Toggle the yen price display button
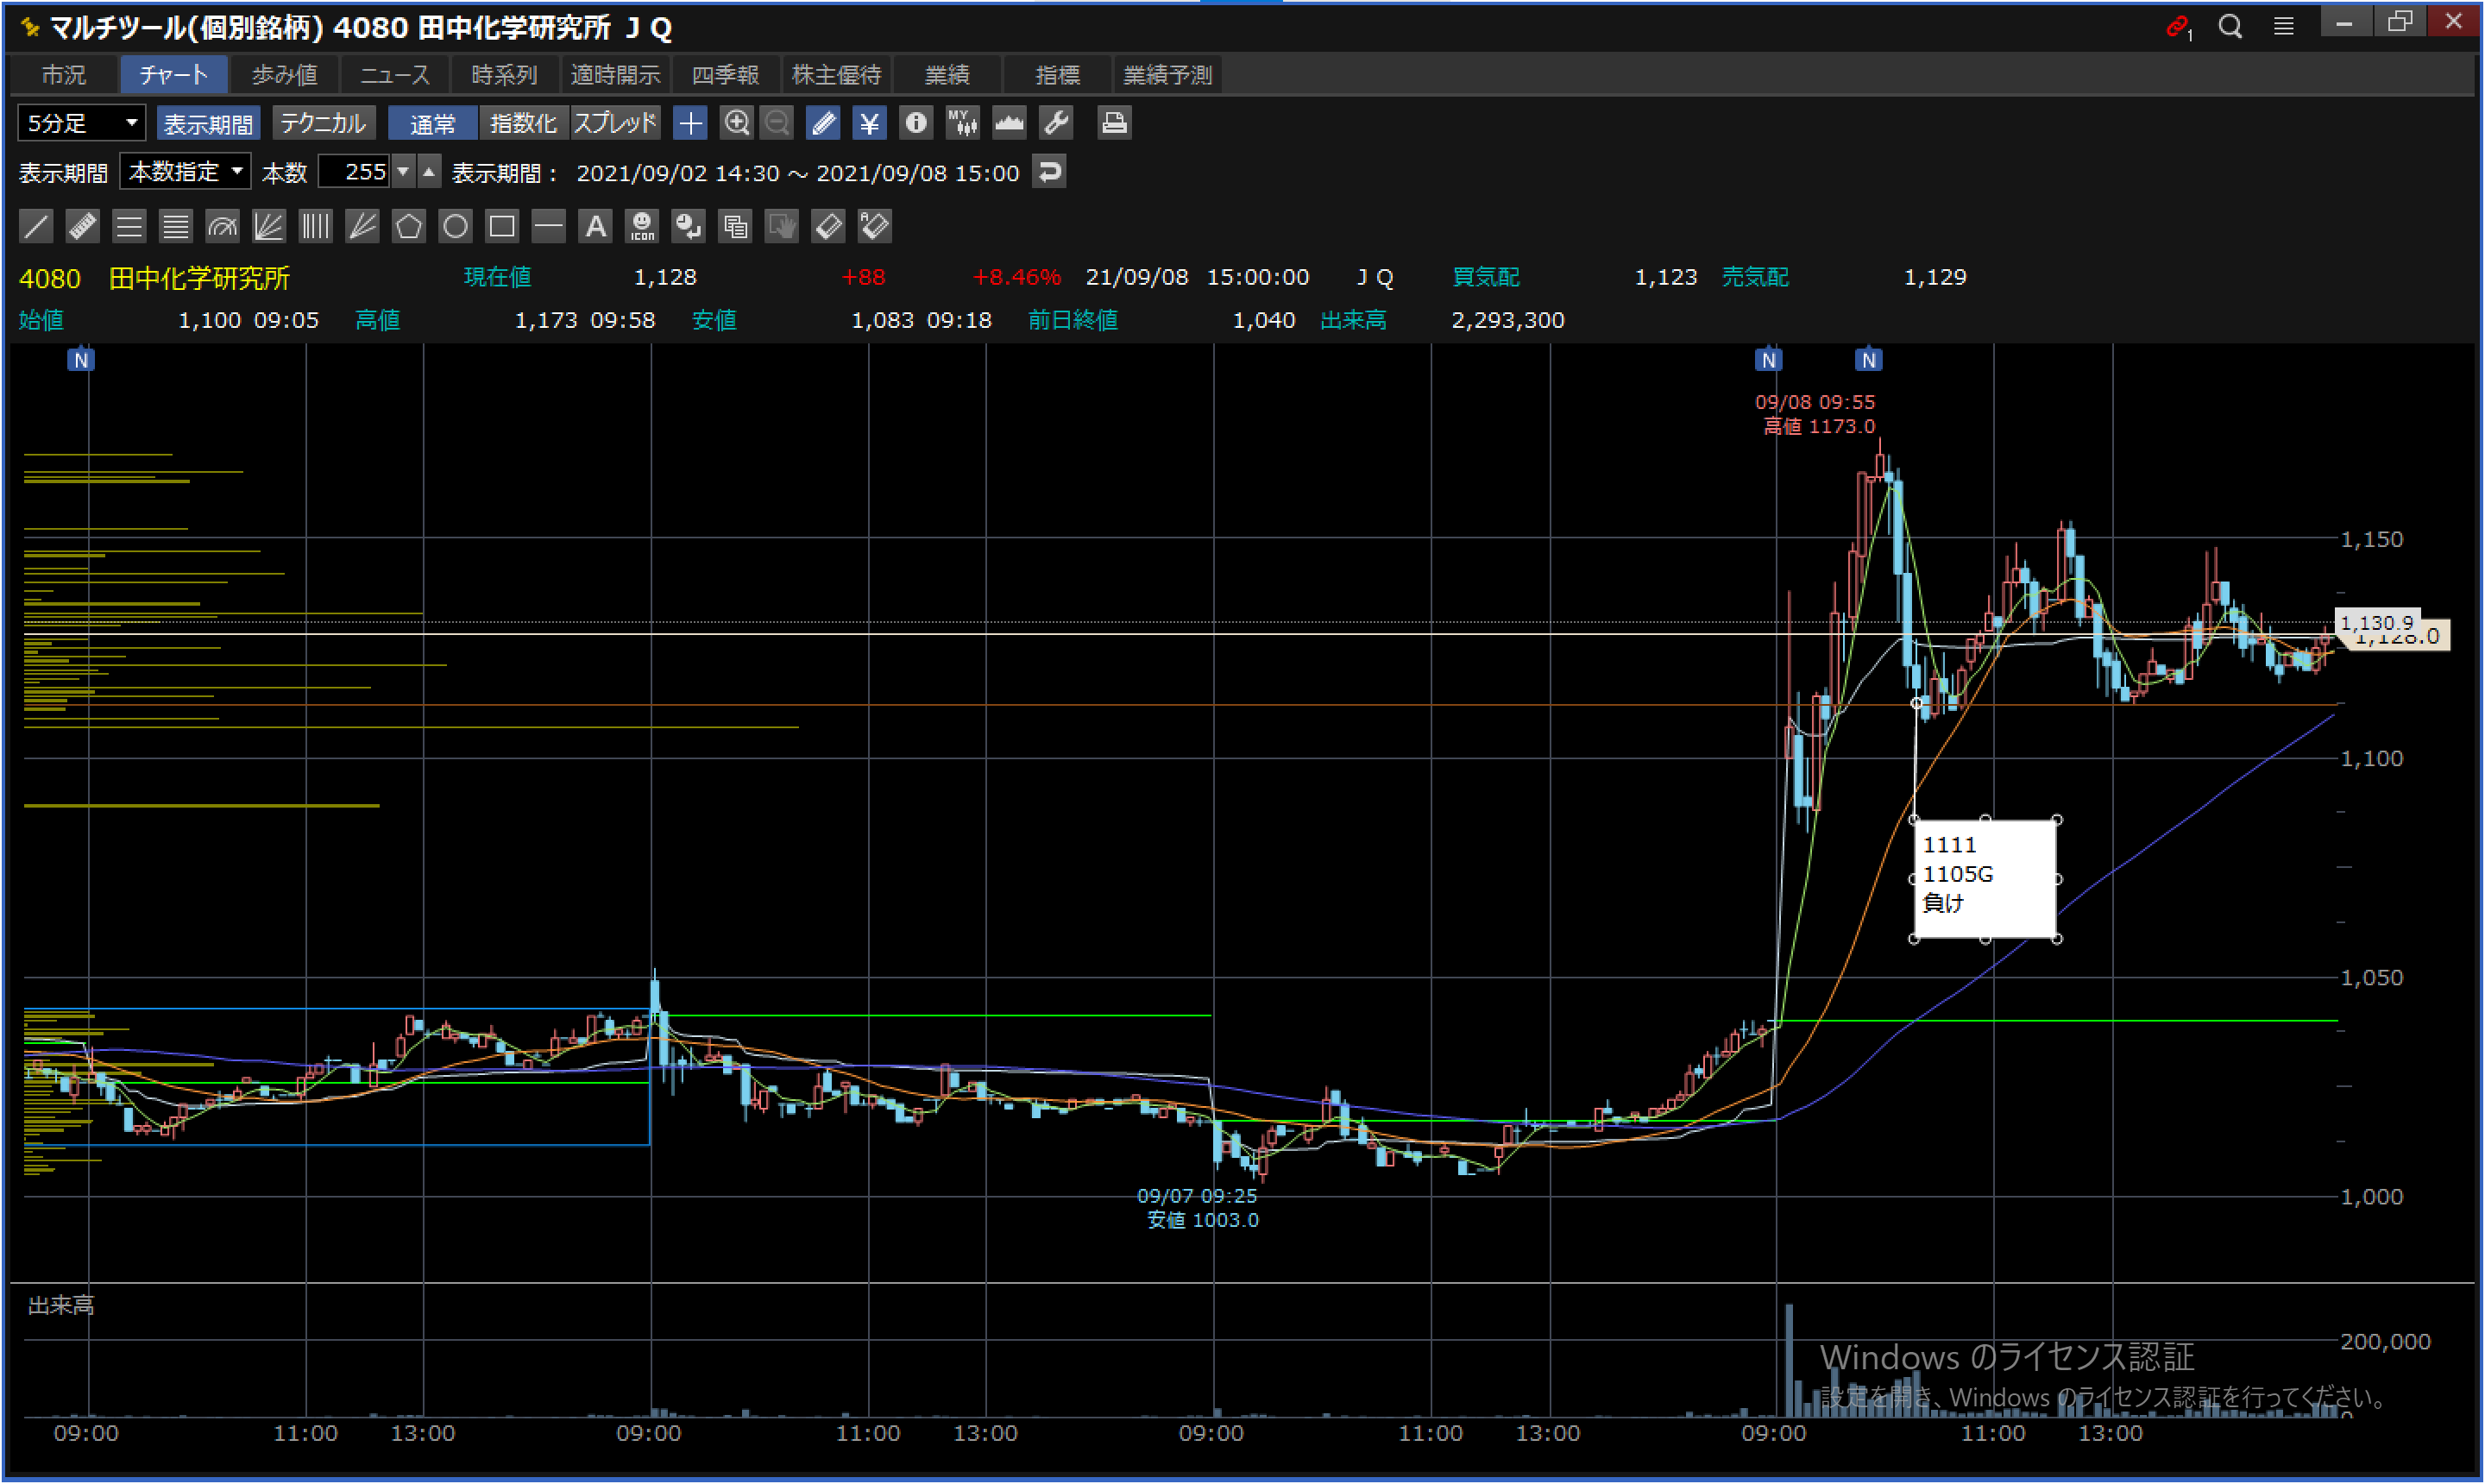Viewport: 2485px width, 1484px height. tap(869, 123)
